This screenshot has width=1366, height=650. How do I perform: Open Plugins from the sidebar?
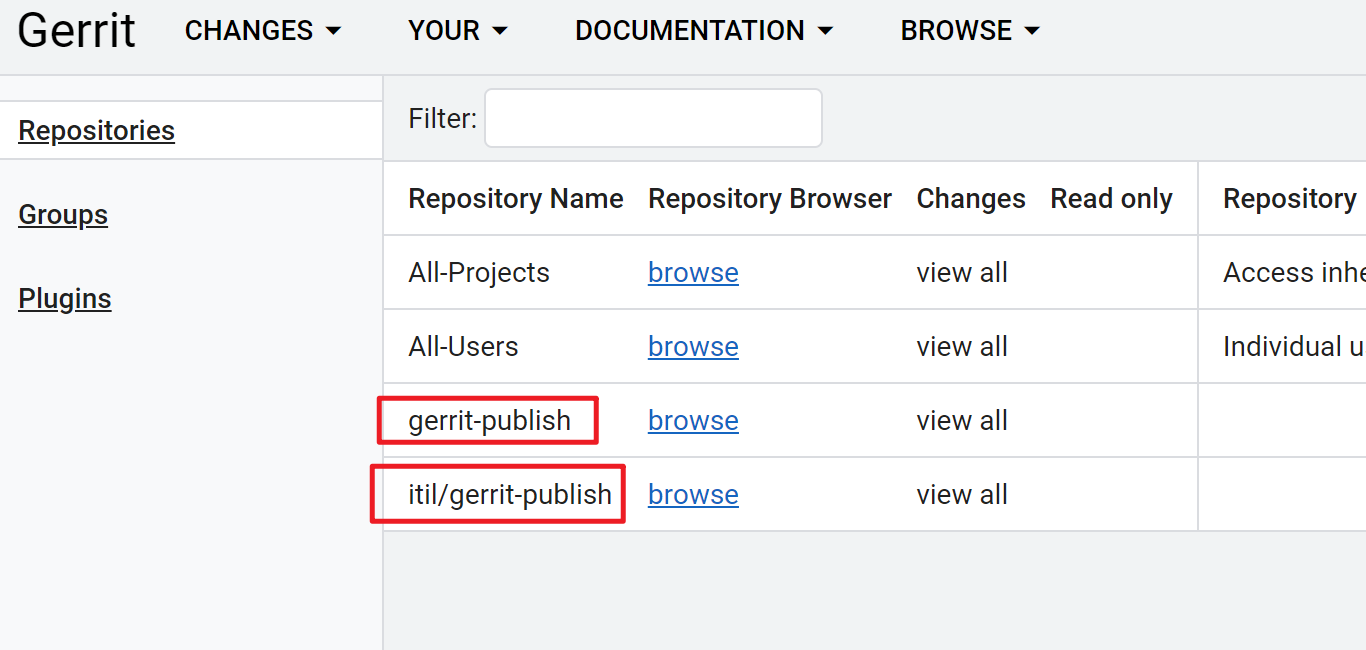[x=65, y=299]
